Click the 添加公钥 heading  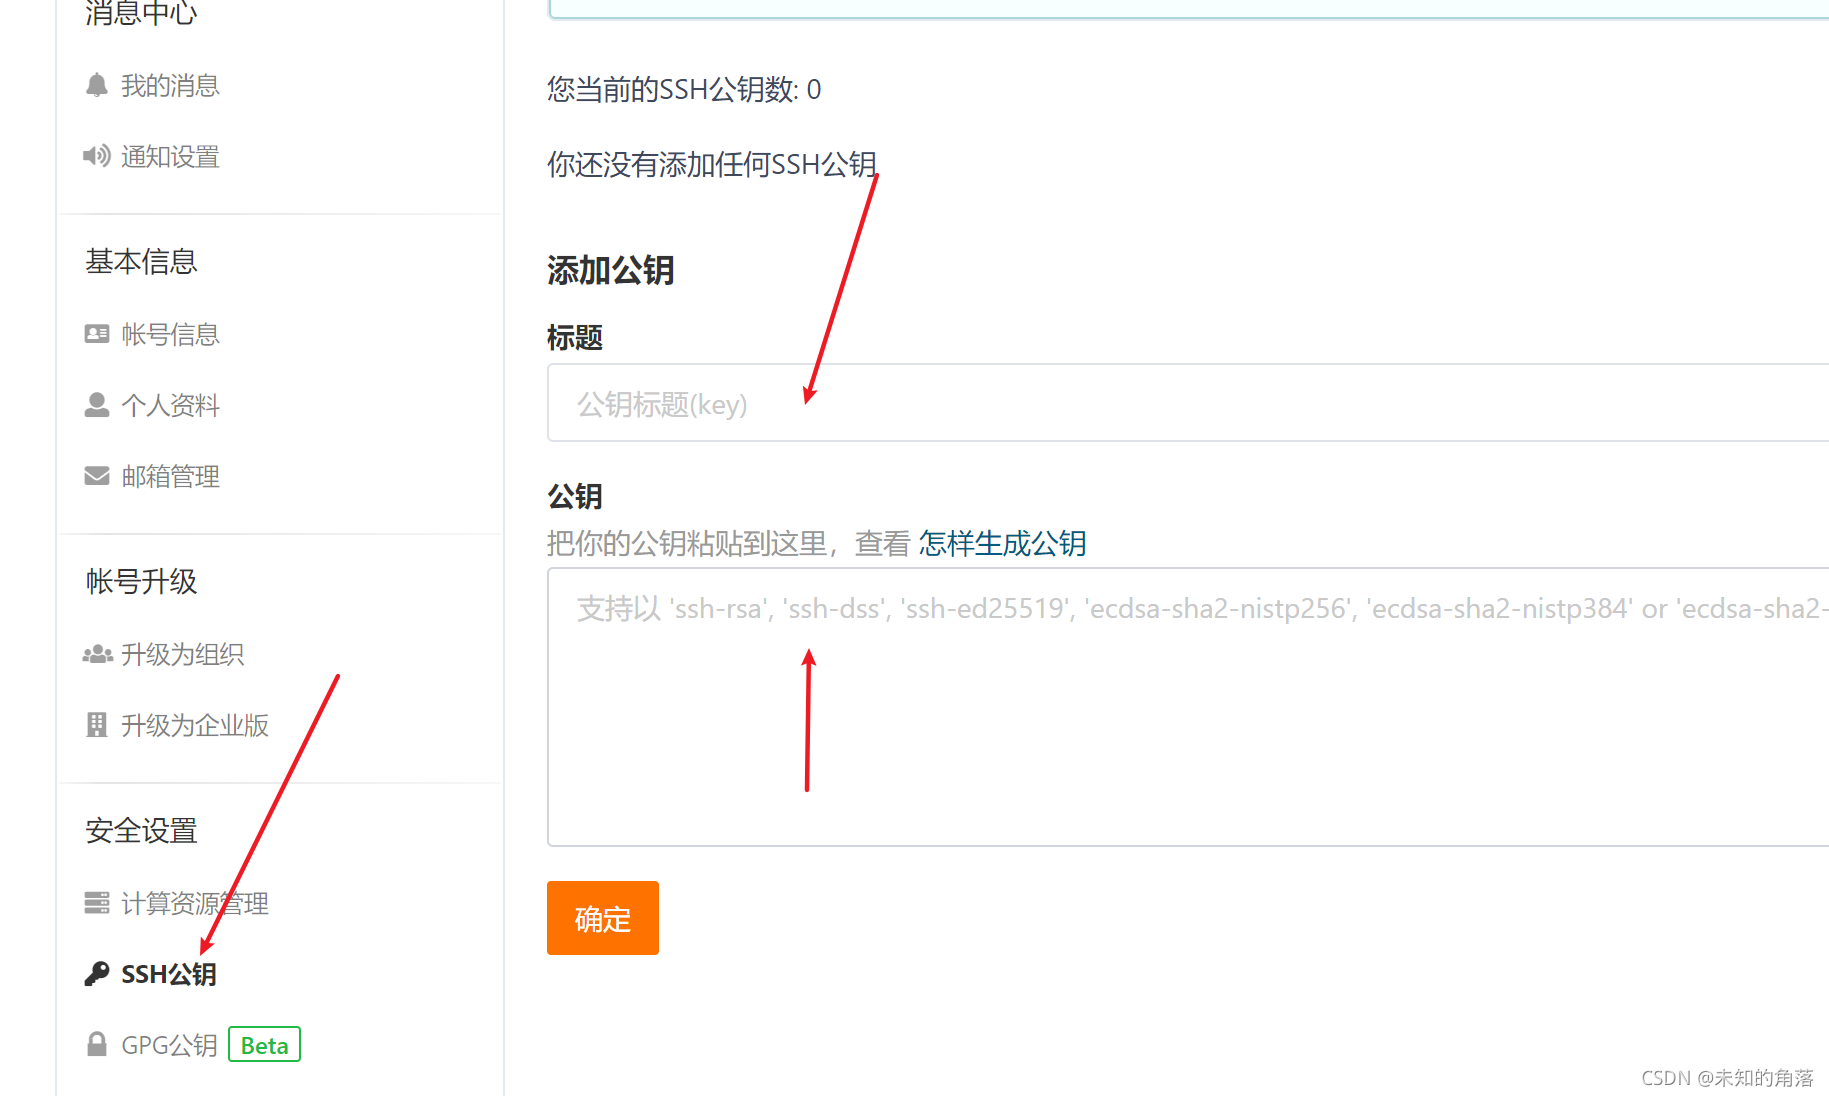(x=611, y=270)
